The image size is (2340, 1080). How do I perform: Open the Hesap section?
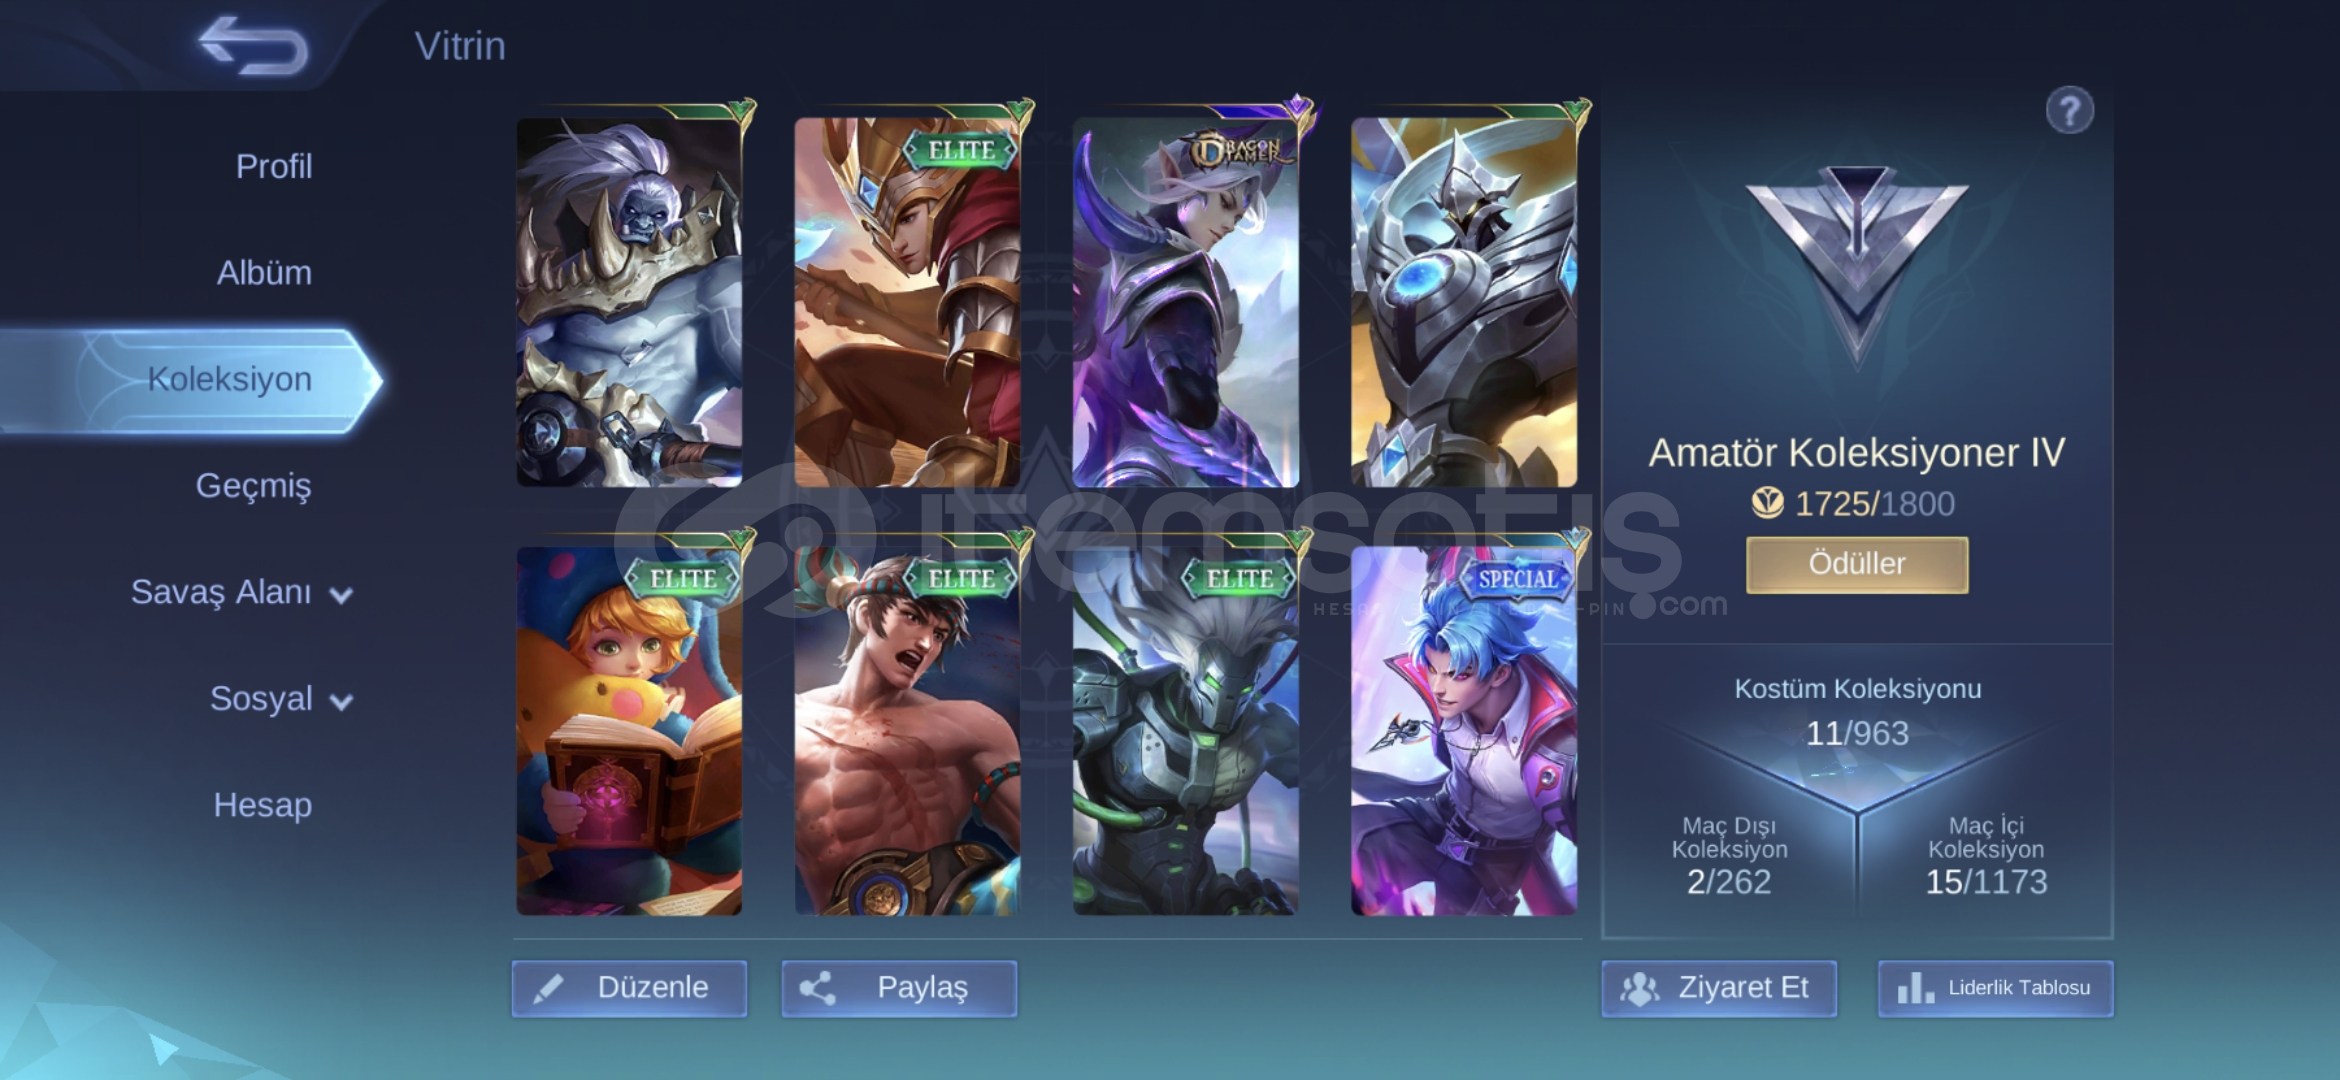coord(262,804)
